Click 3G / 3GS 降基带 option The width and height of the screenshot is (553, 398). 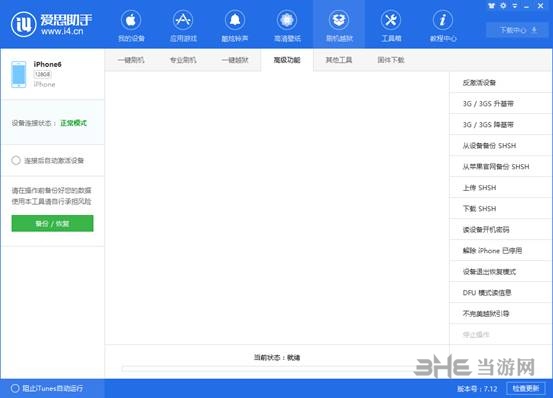click(x=500, y=124)
